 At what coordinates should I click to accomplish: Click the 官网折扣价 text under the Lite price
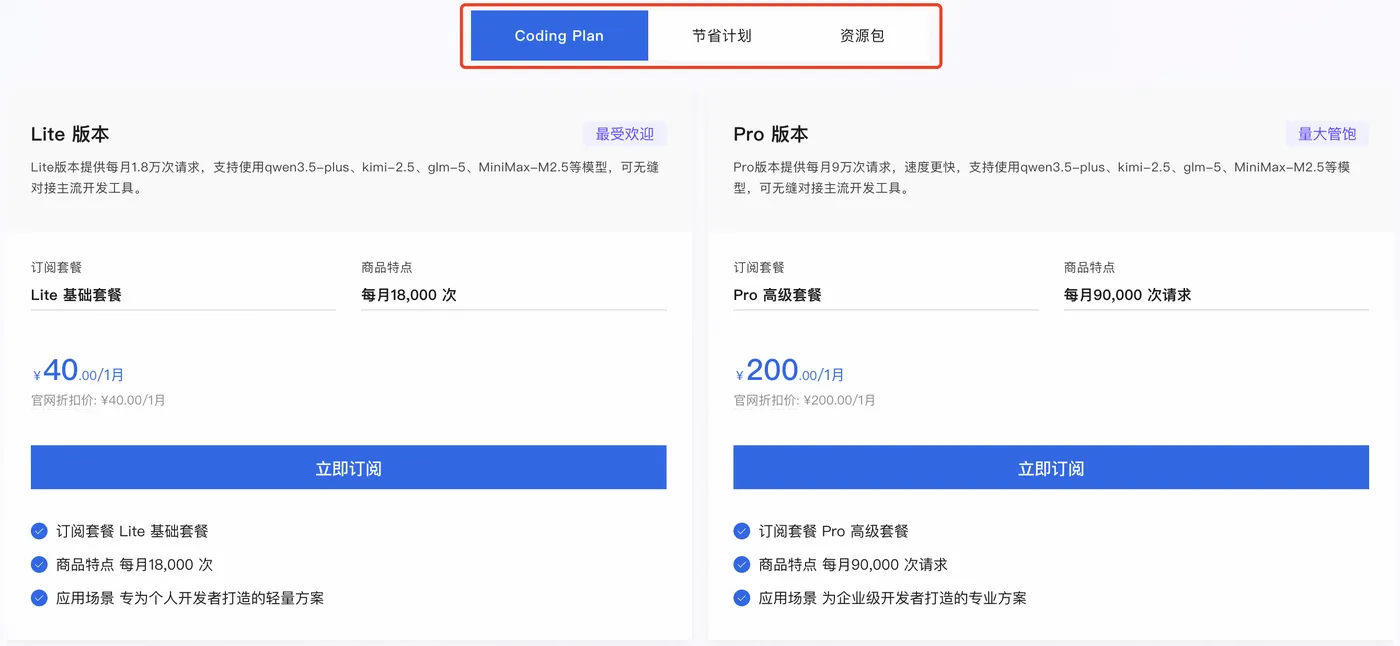tap(99, 400)
